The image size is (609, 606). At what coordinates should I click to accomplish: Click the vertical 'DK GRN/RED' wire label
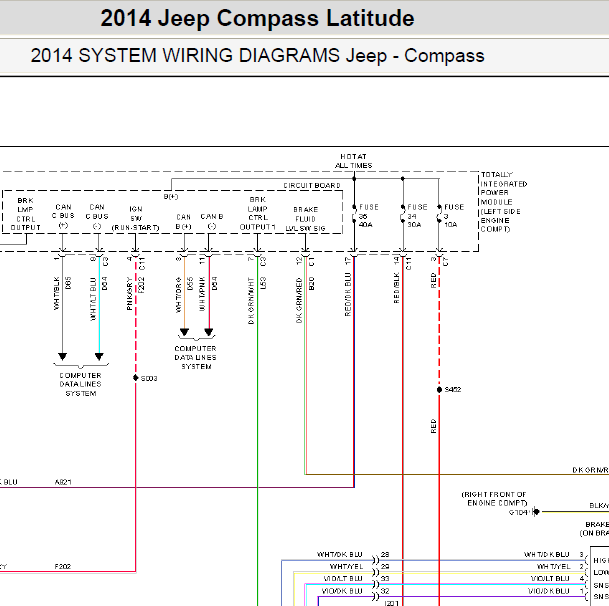[299, 300]
